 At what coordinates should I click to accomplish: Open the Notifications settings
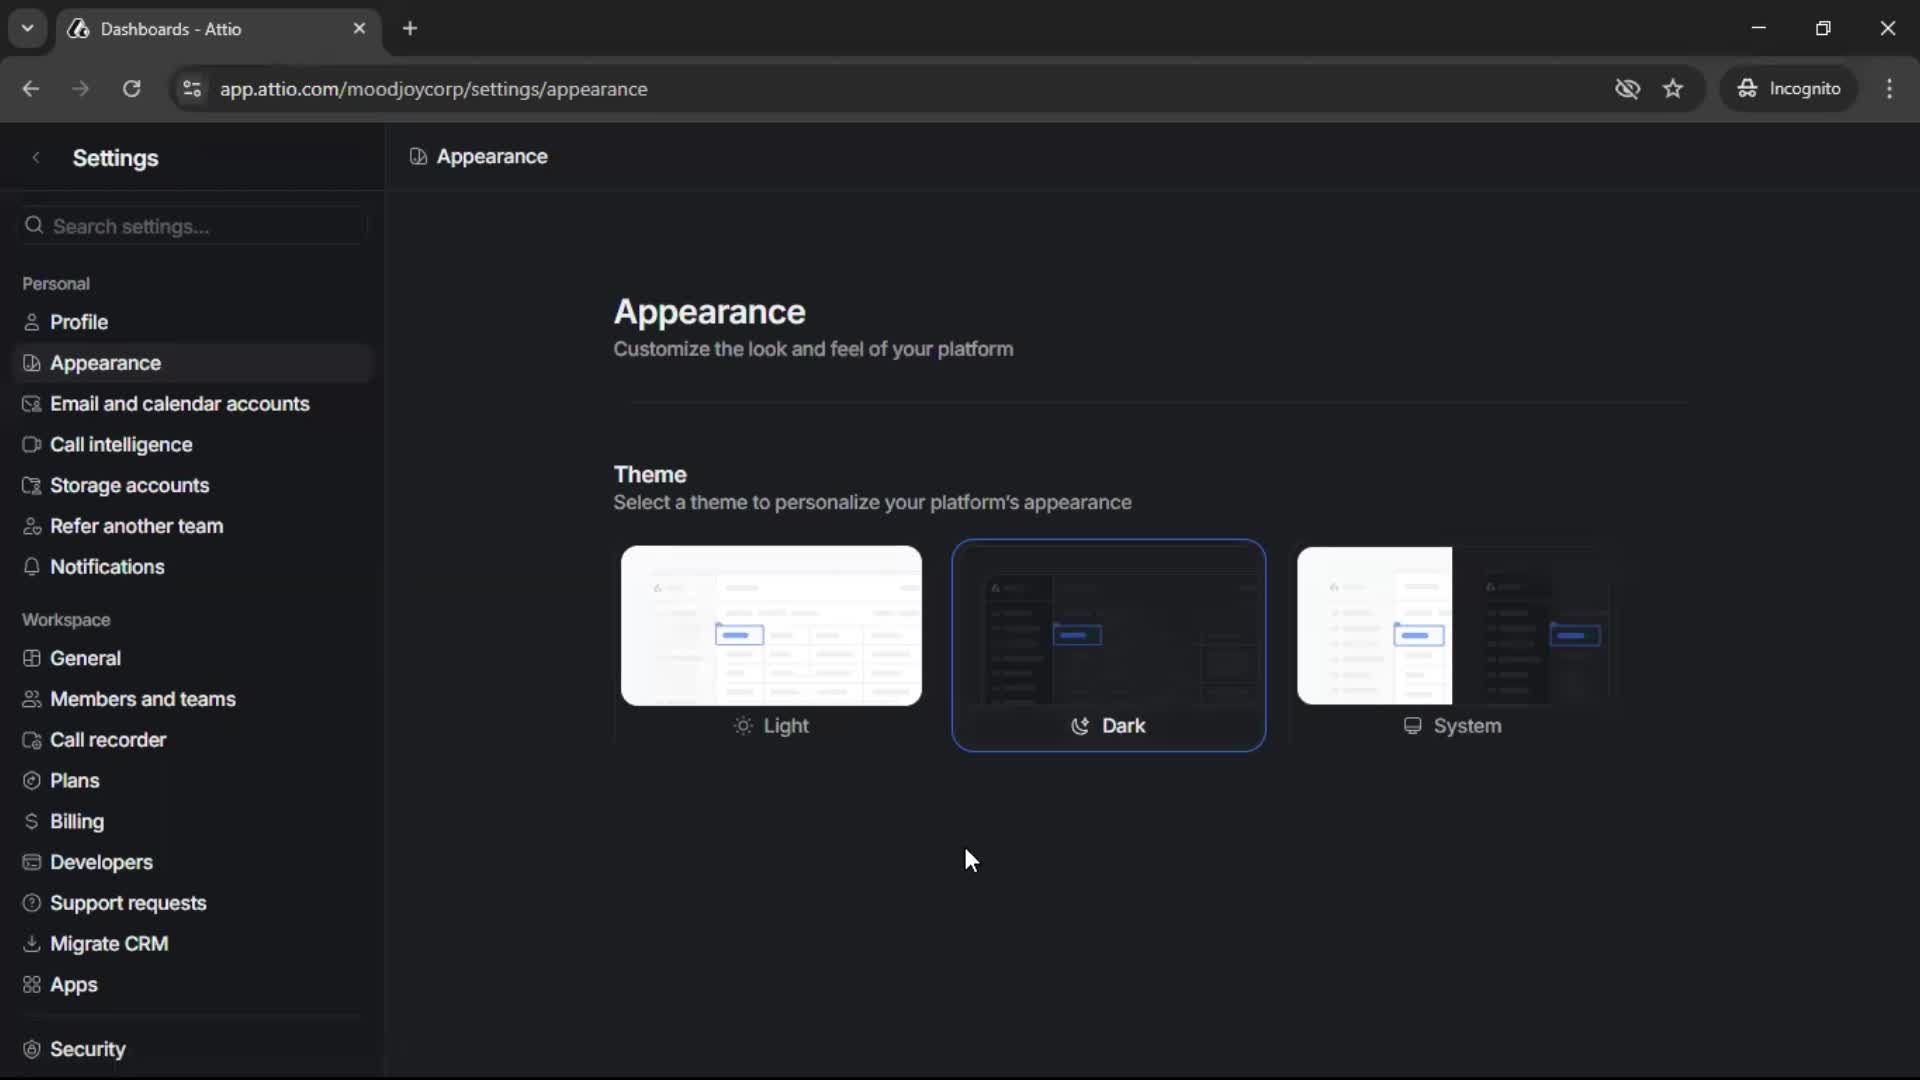(x=110, y=567)
